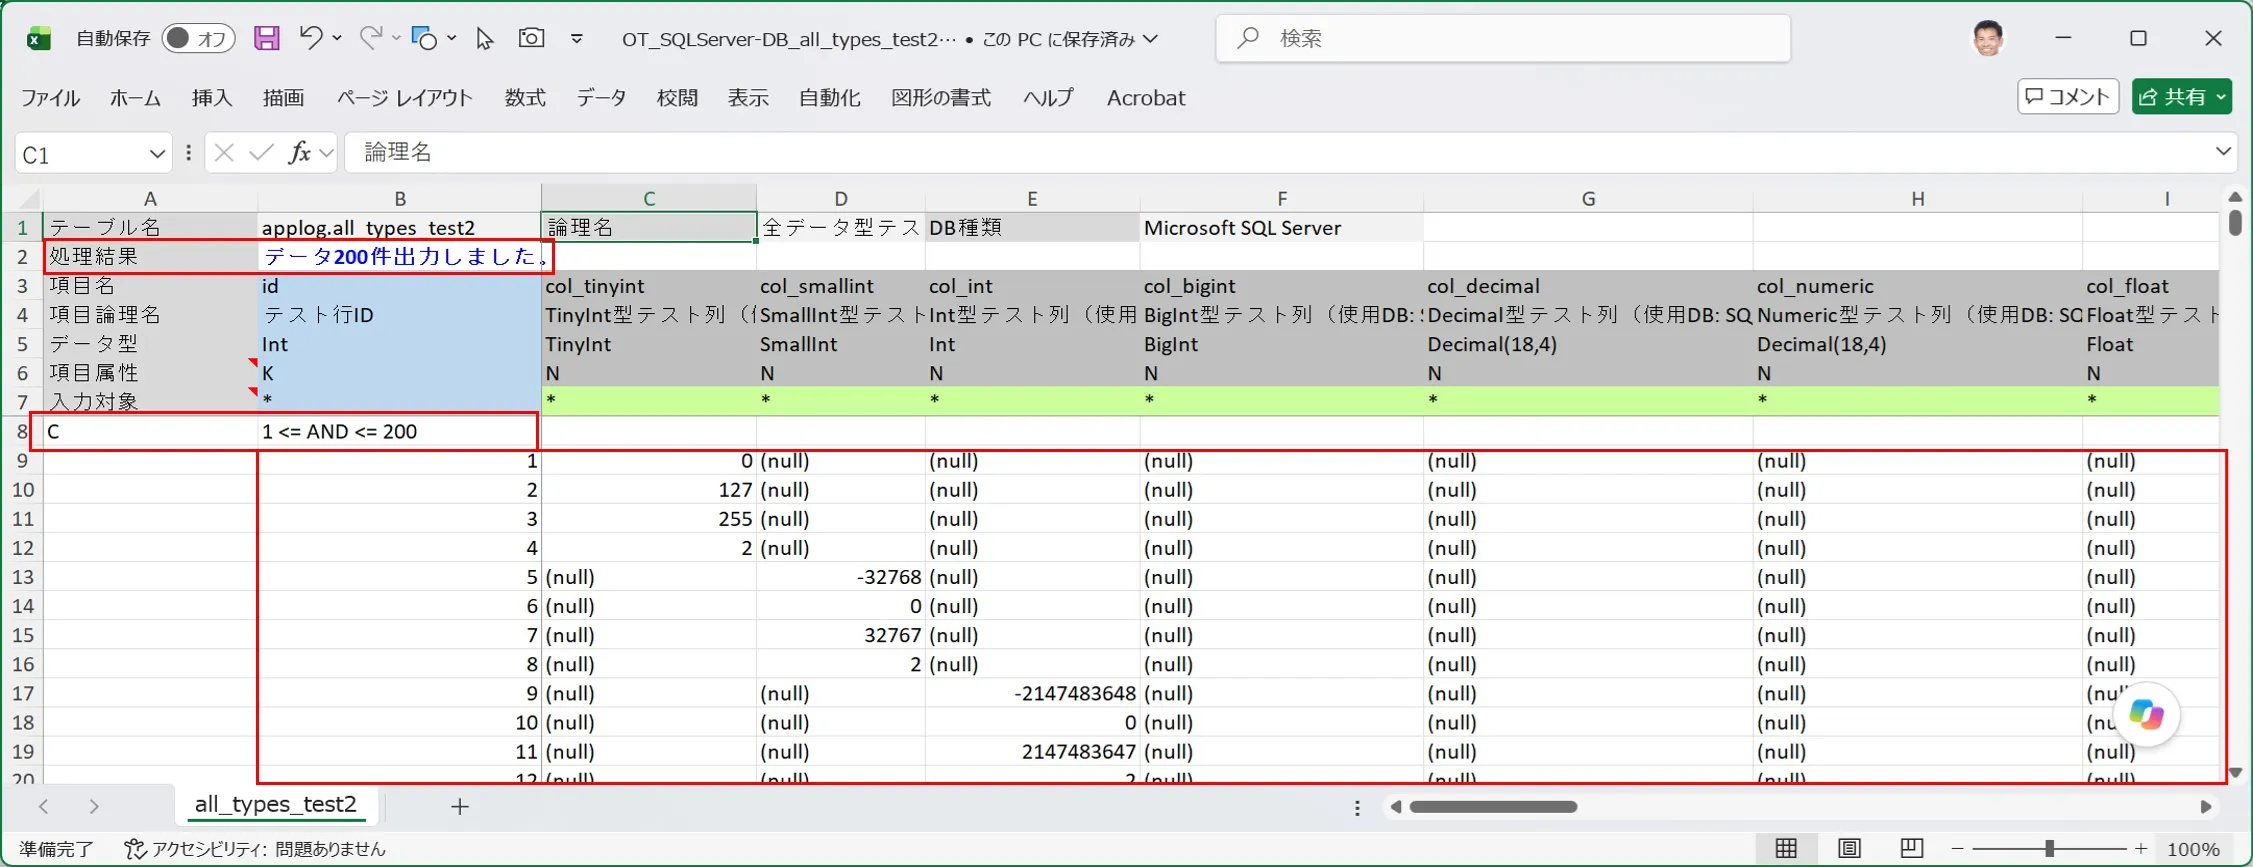Click the formula cancel X icon
Image resolution: width=2253 pixels, height=867 pixels.
[x=224, y=153]
